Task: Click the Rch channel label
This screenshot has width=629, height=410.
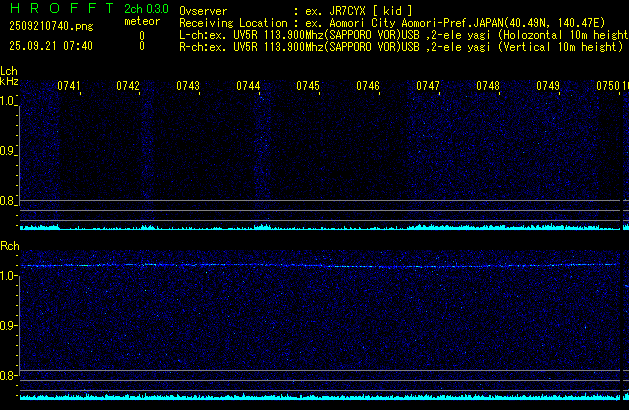Action: pos(9,245)
